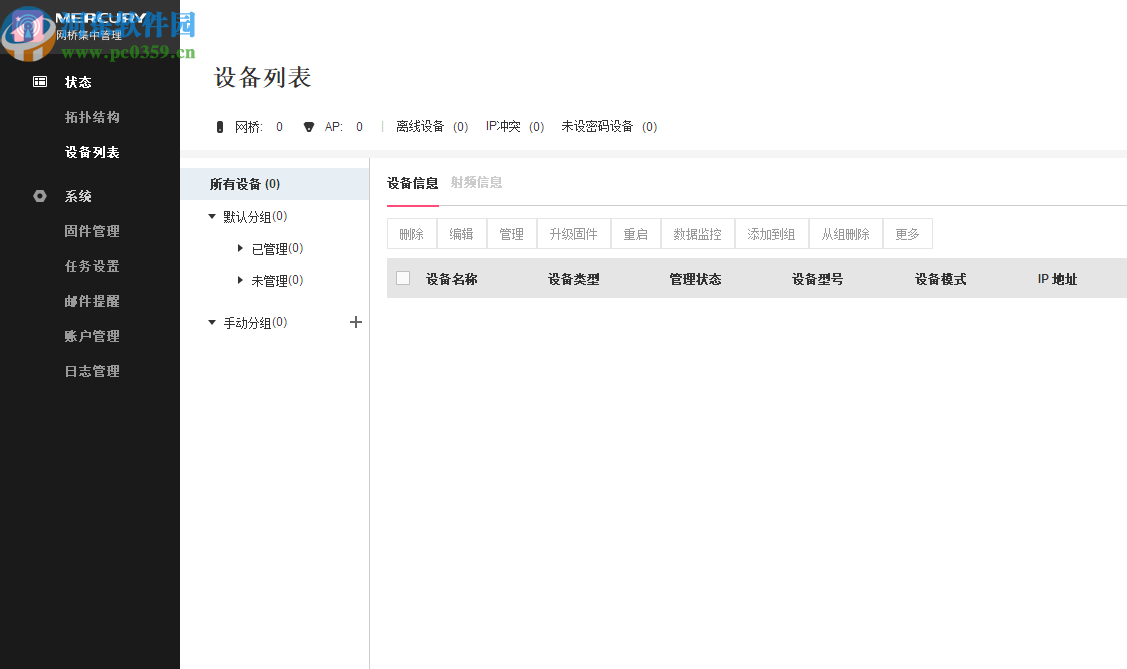Click the 数据监控 button

[x=697, y=233]
